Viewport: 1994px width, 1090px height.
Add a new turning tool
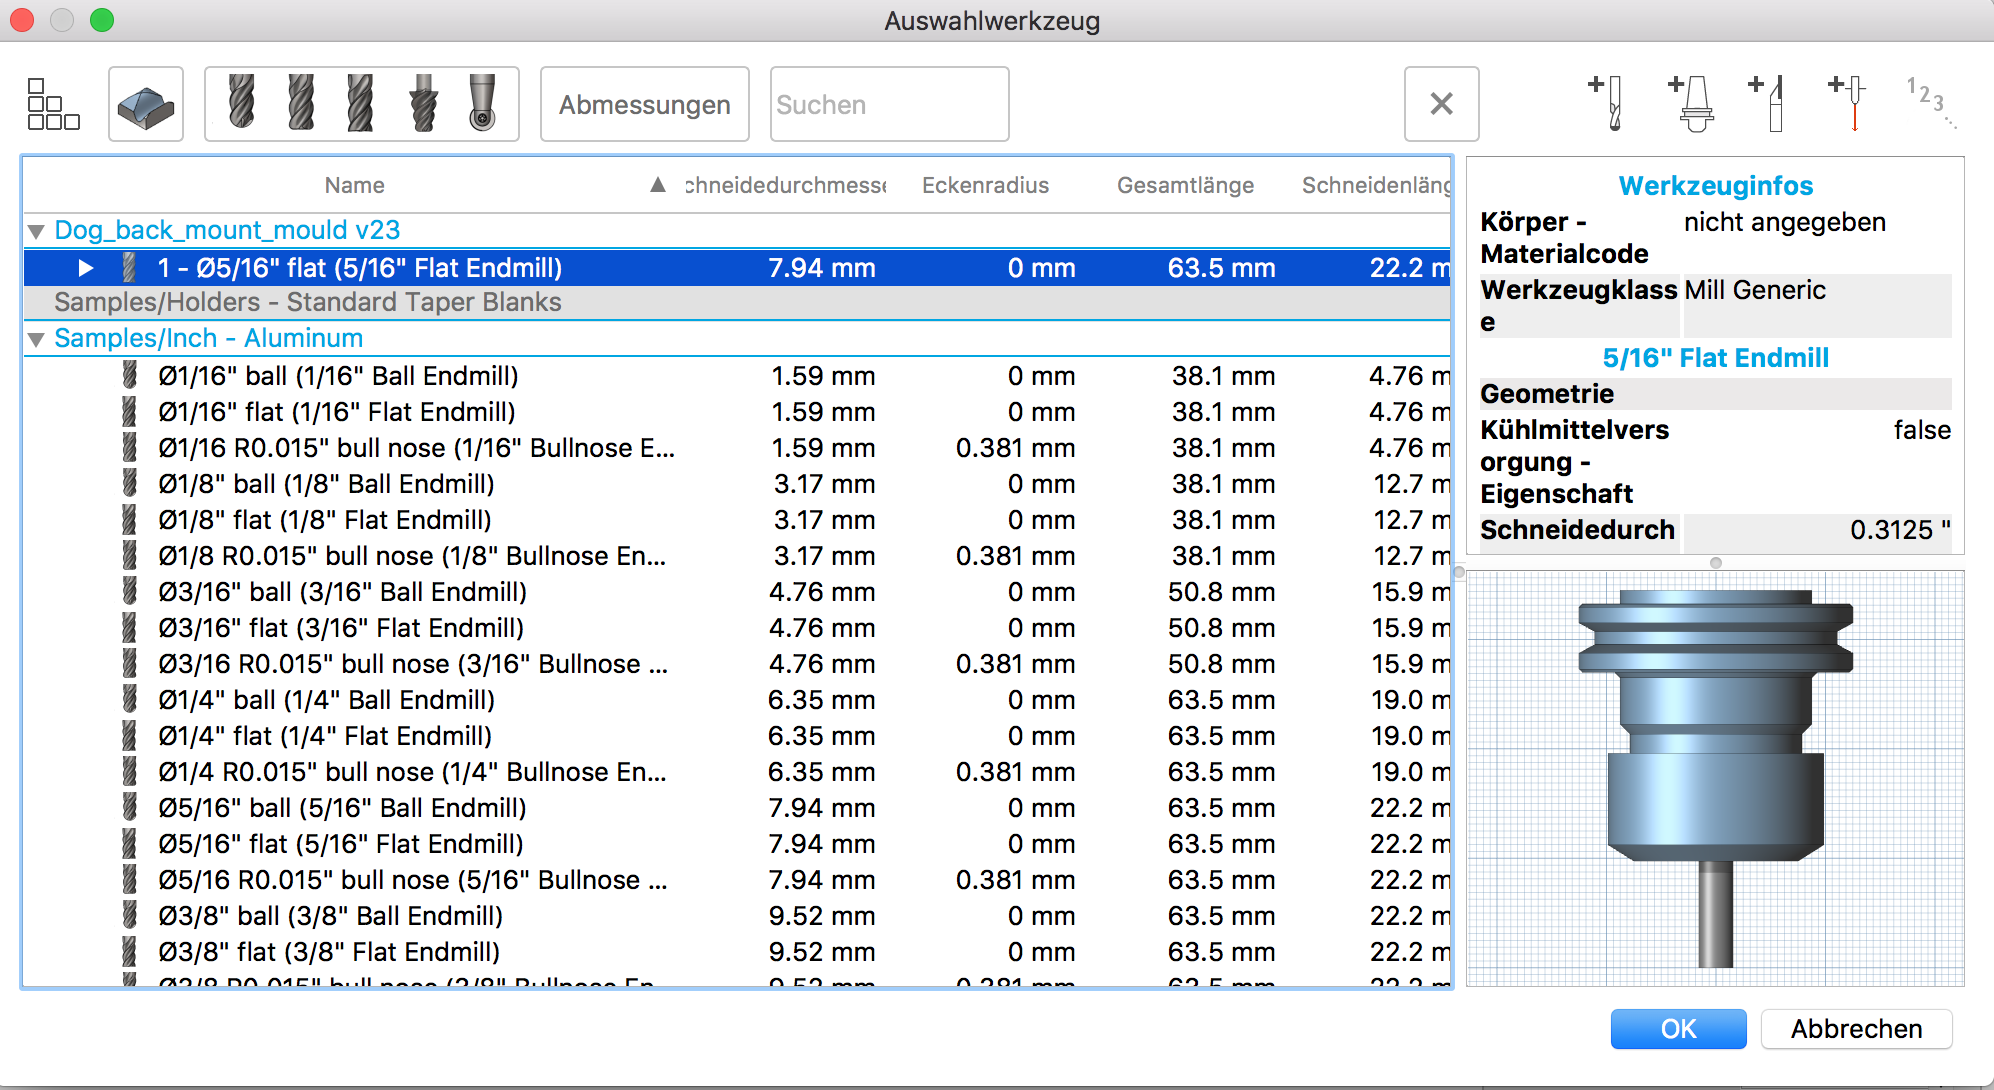(1767, 103)
